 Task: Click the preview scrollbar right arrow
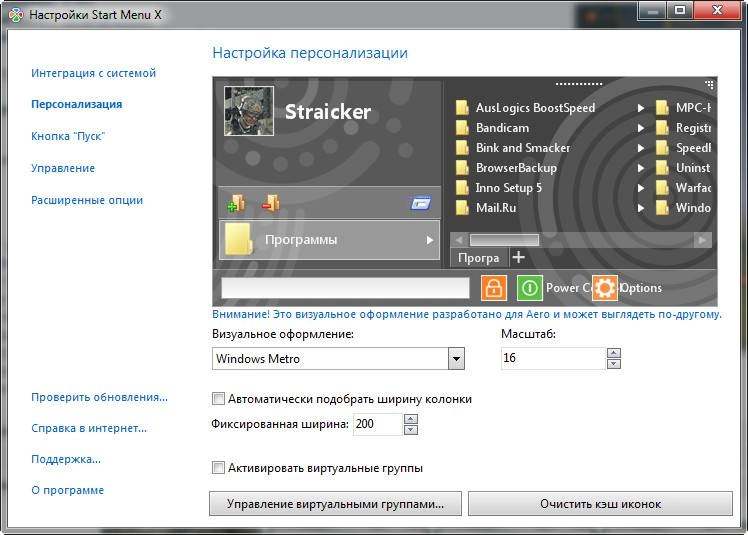point(702,240)
